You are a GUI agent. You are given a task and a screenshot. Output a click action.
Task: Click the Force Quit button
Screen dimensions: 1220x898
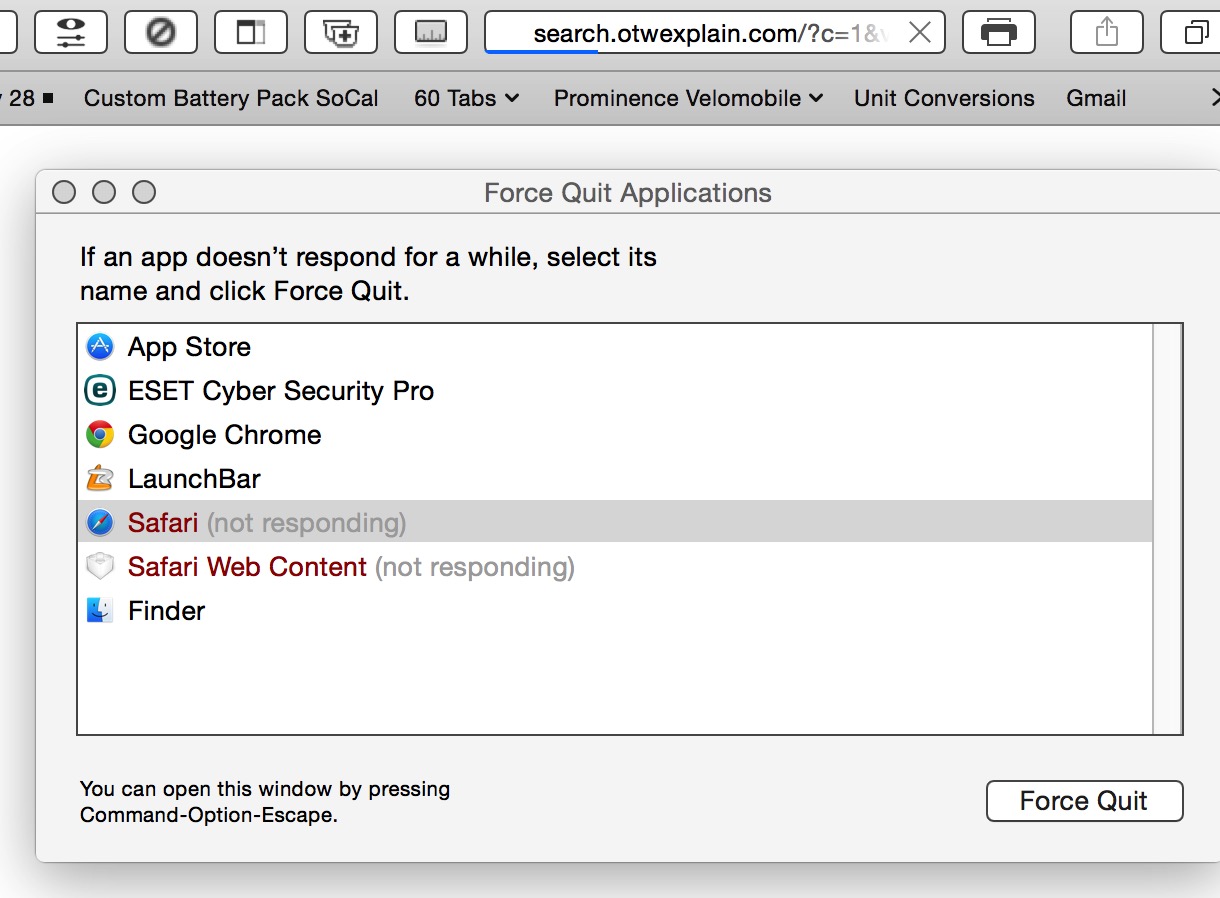pyautogui.click(x=1084, y=801)
